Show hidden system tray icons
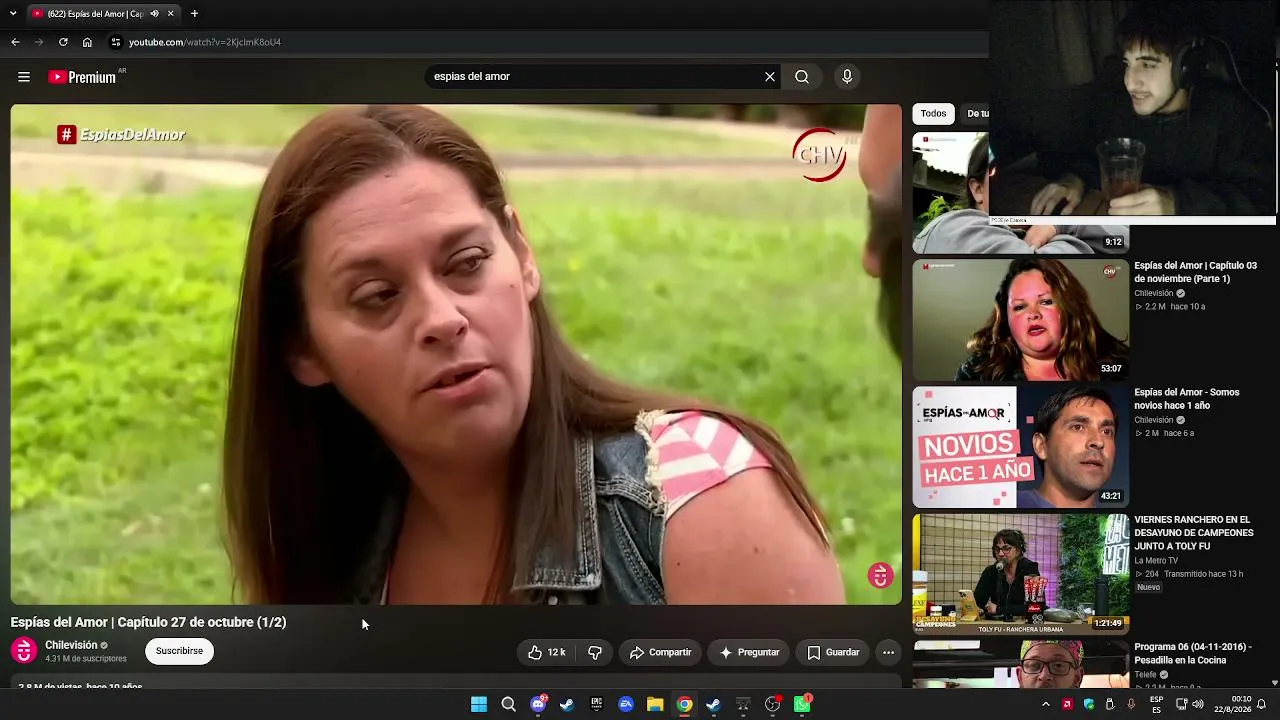The image size is (1280, 720). coord(1046,705)
